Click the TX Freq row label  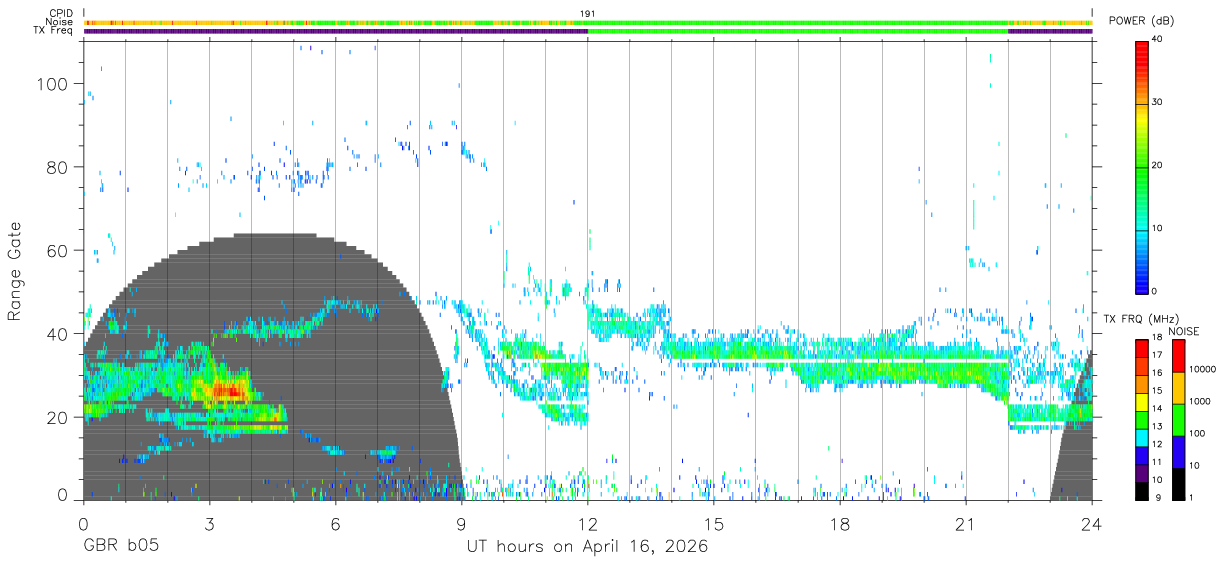[54, 31]
